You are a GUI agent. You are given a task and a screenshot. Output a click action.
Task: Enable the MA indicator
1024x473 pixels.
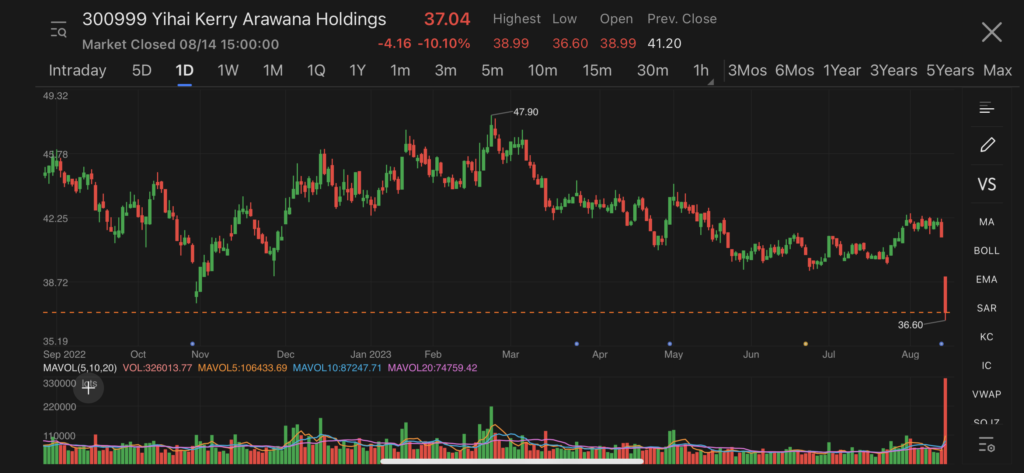[987, 222]
